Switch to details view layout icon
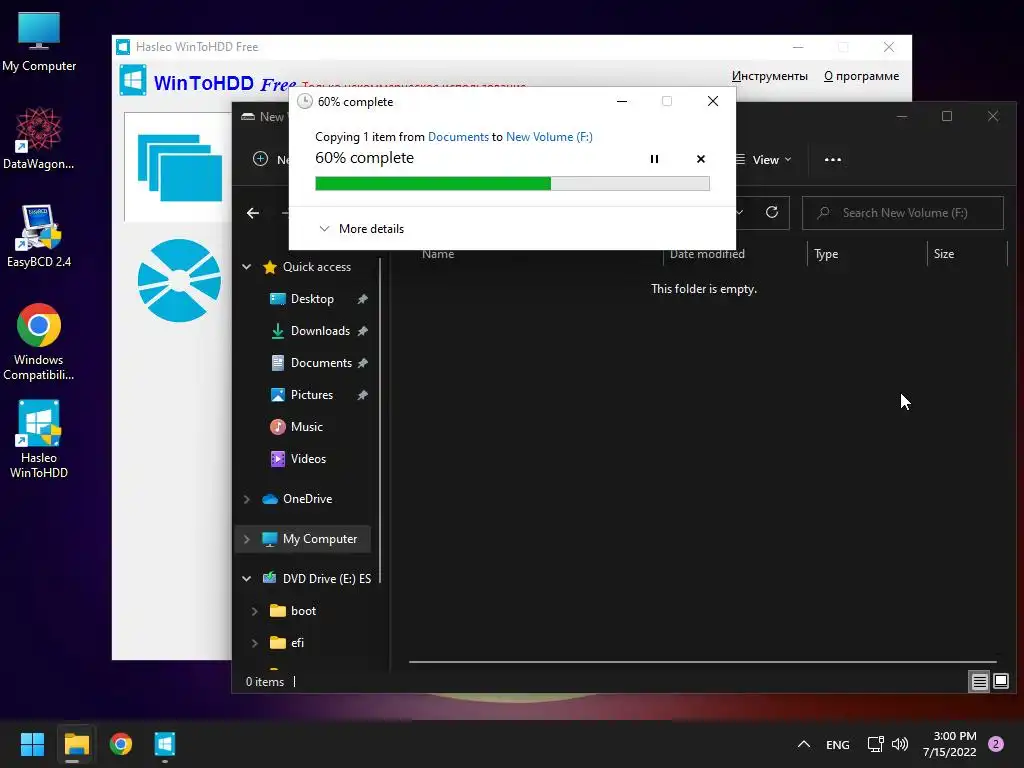This screenshot has width=1024, height=768. [x=979, y=682]
